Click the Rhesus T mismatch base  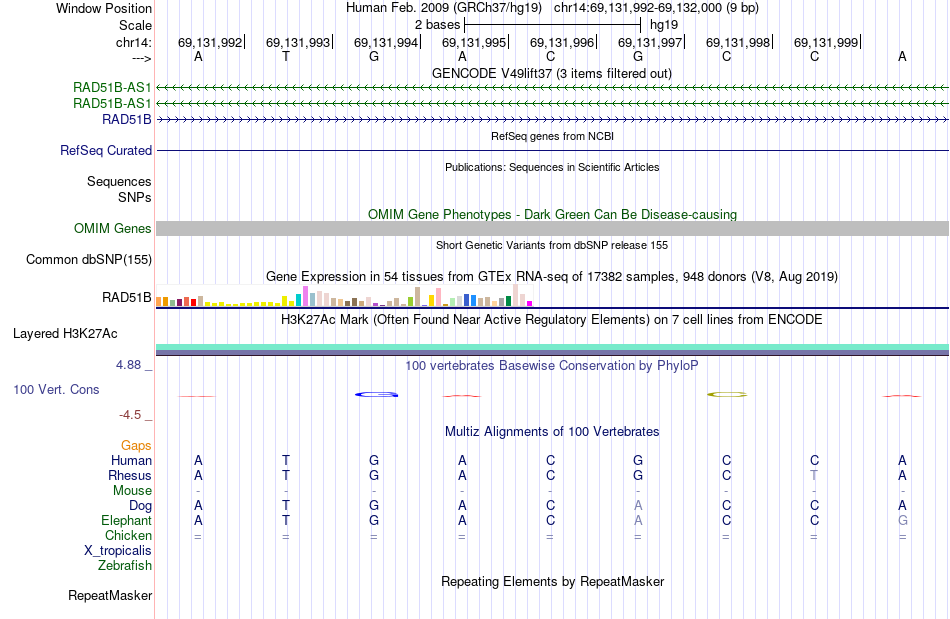[x=814, y=475]
